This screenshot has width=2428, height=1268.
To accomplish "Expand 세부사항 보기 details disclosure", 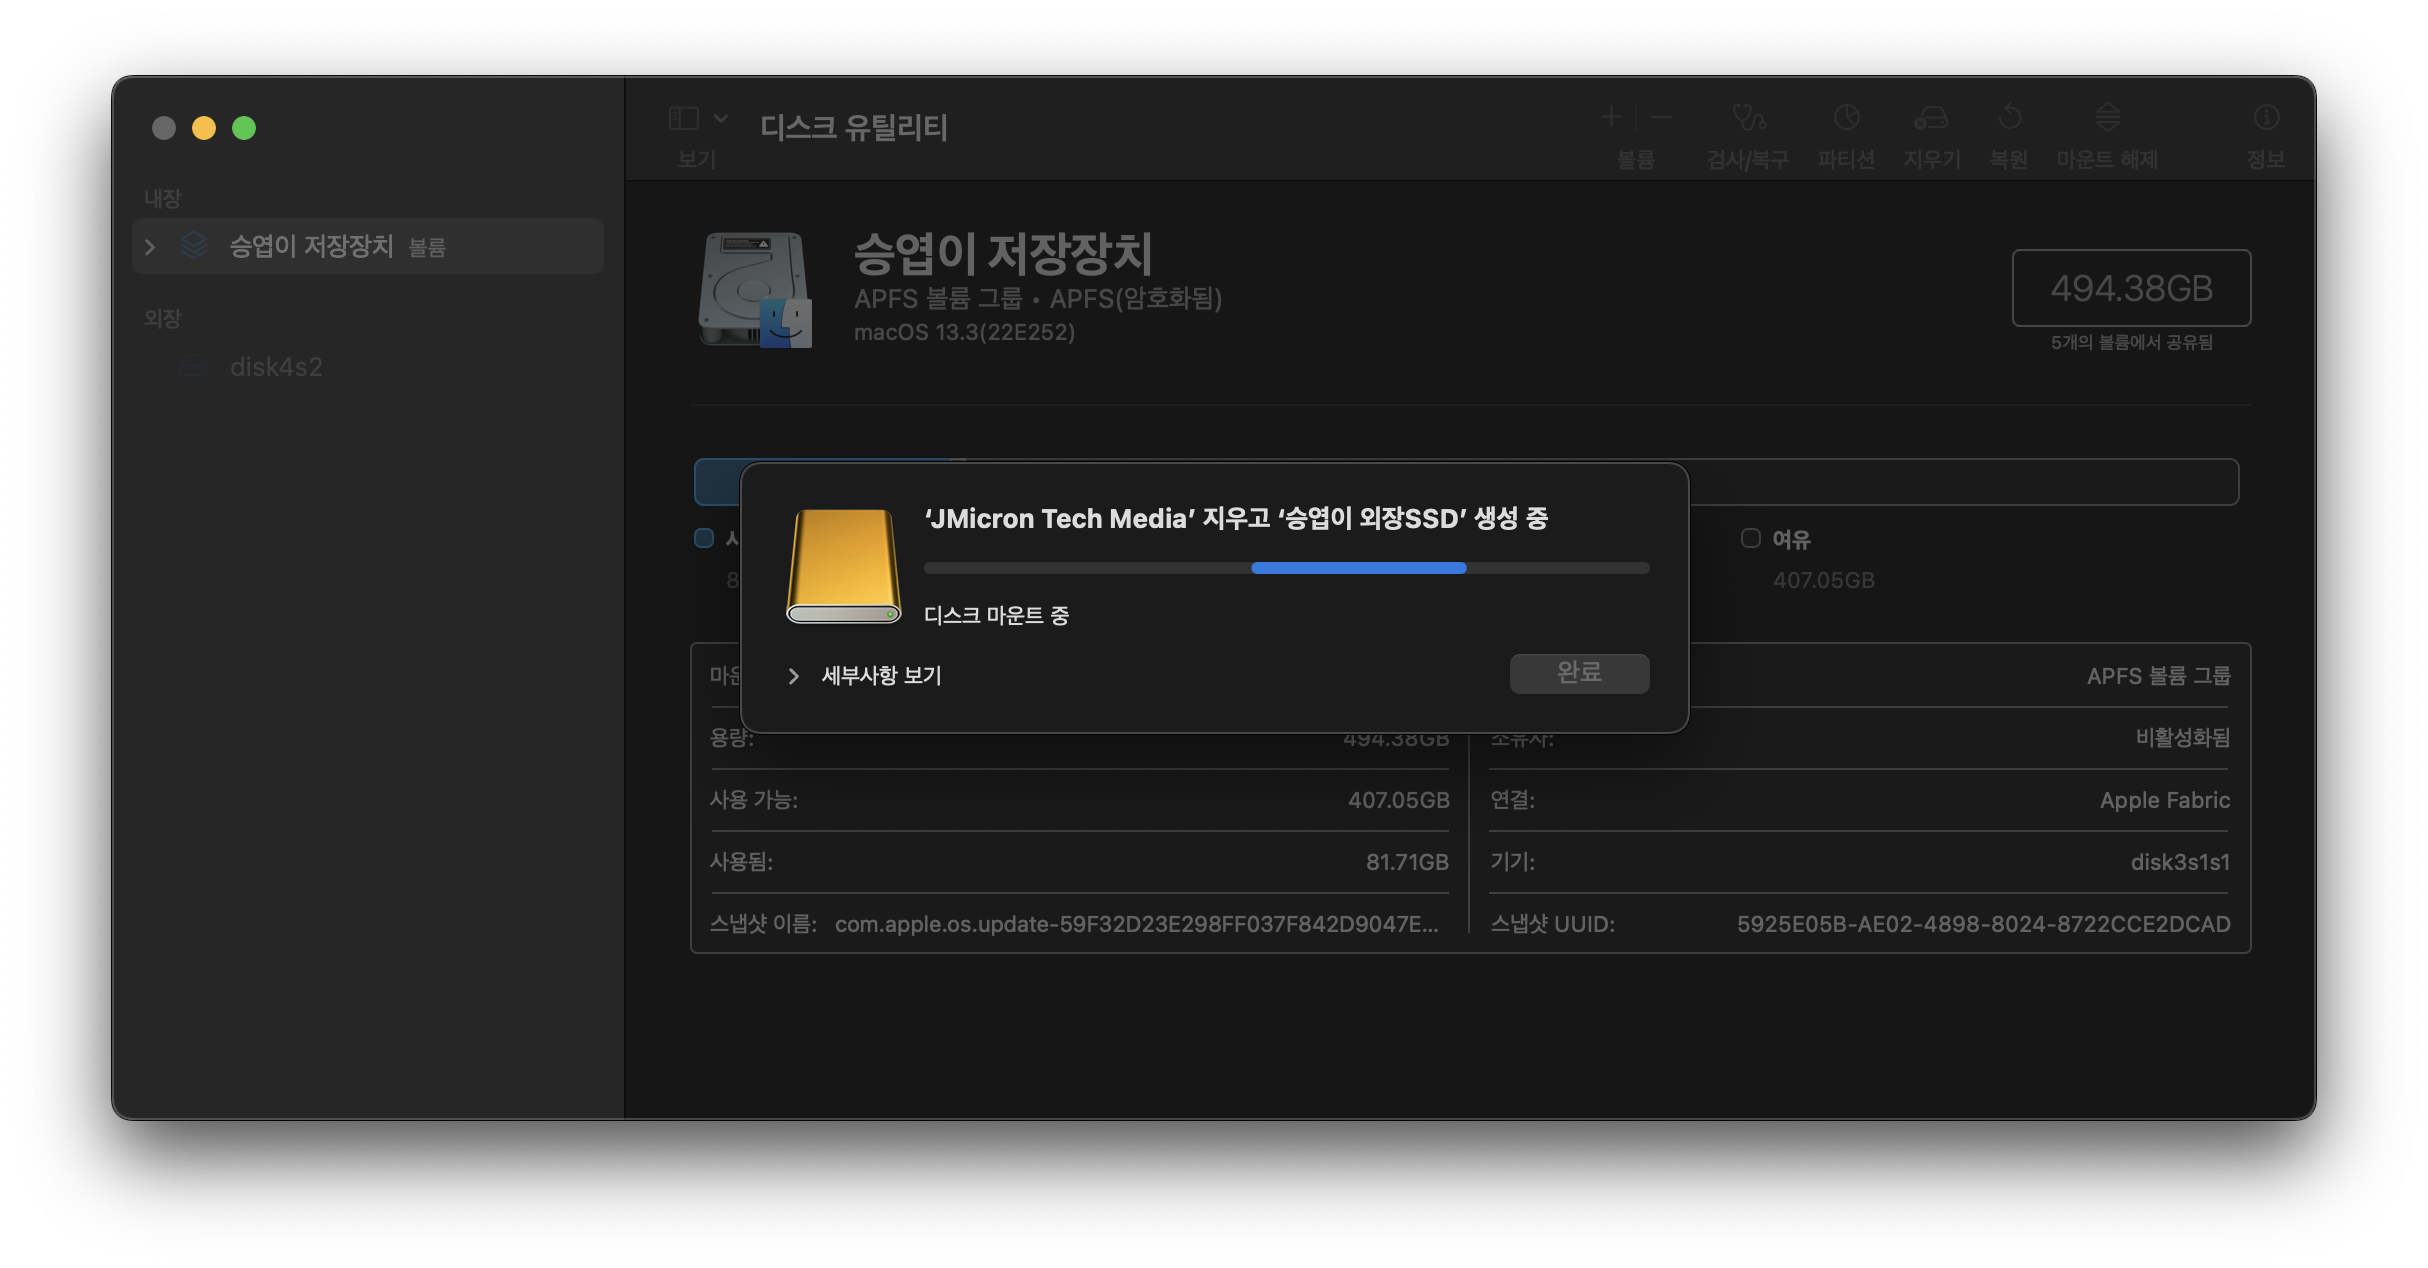I will [x=794, y=676].
